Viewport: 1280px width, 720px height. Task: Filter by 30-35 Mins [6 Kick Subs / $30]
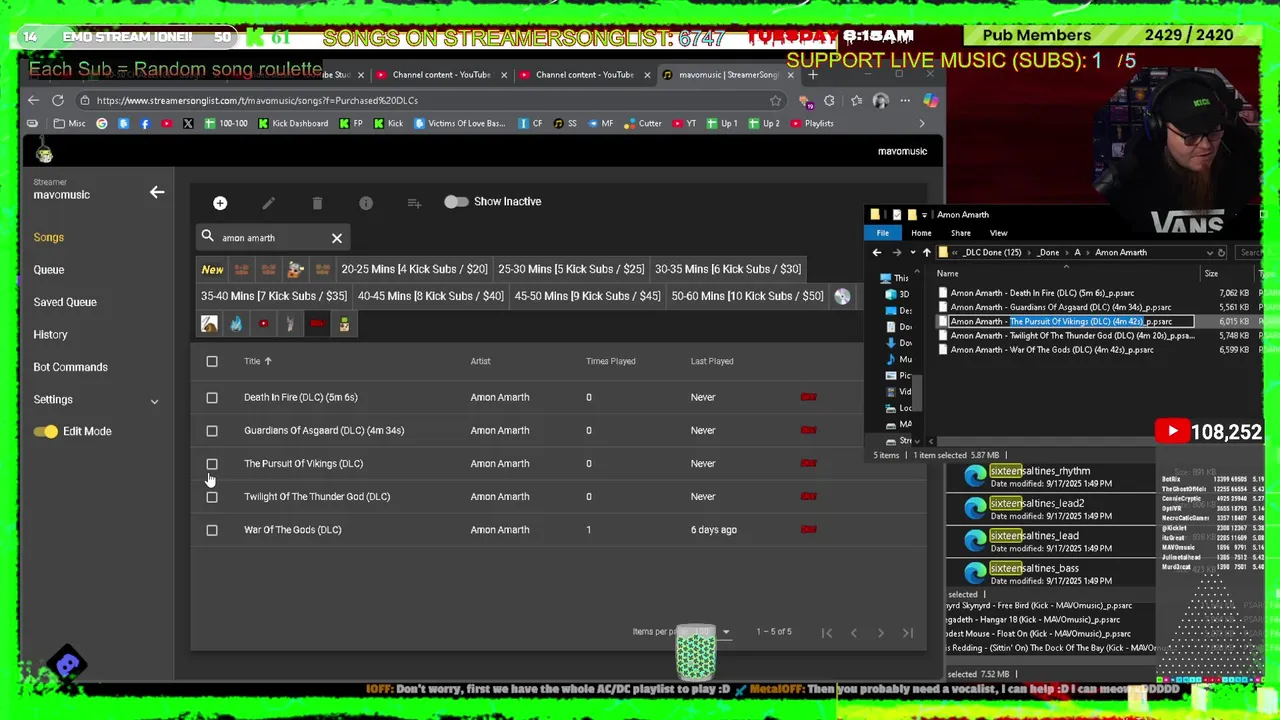pyautogui.click(x=728, y=269)
